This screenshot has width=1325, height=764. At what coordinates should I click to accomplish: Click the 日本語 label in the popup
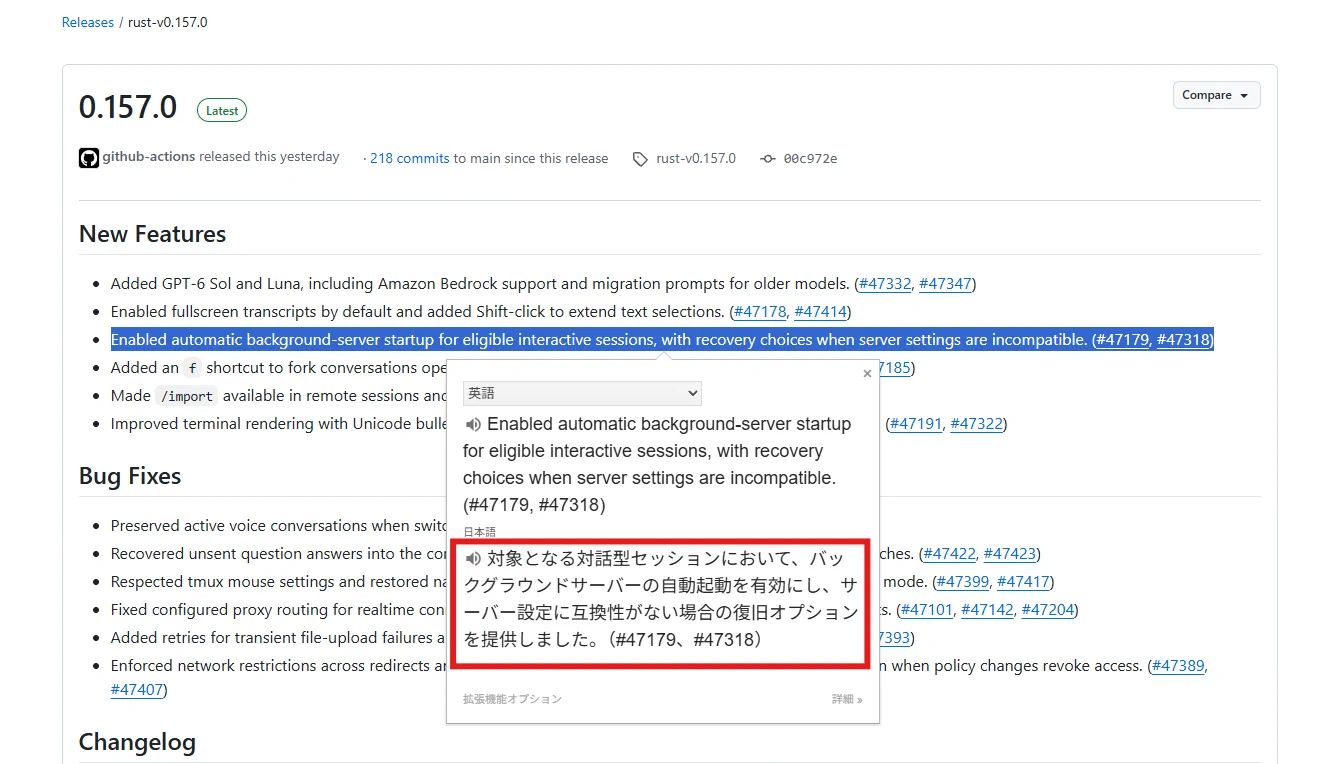pos(479,532)
